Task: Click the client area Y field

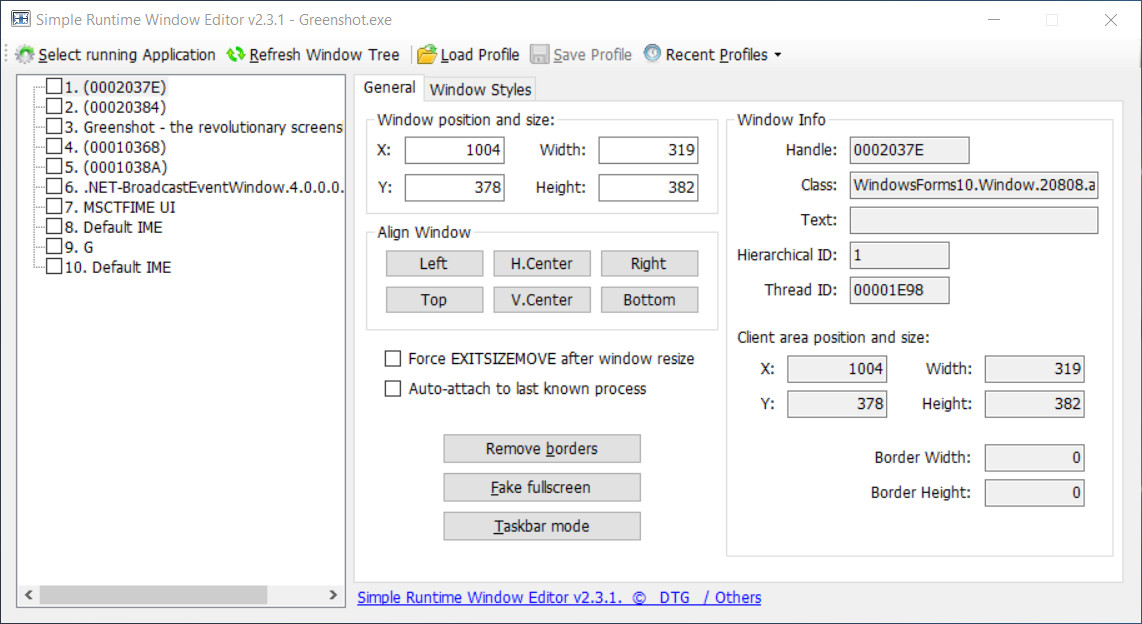Action: [x=837, y=403]
